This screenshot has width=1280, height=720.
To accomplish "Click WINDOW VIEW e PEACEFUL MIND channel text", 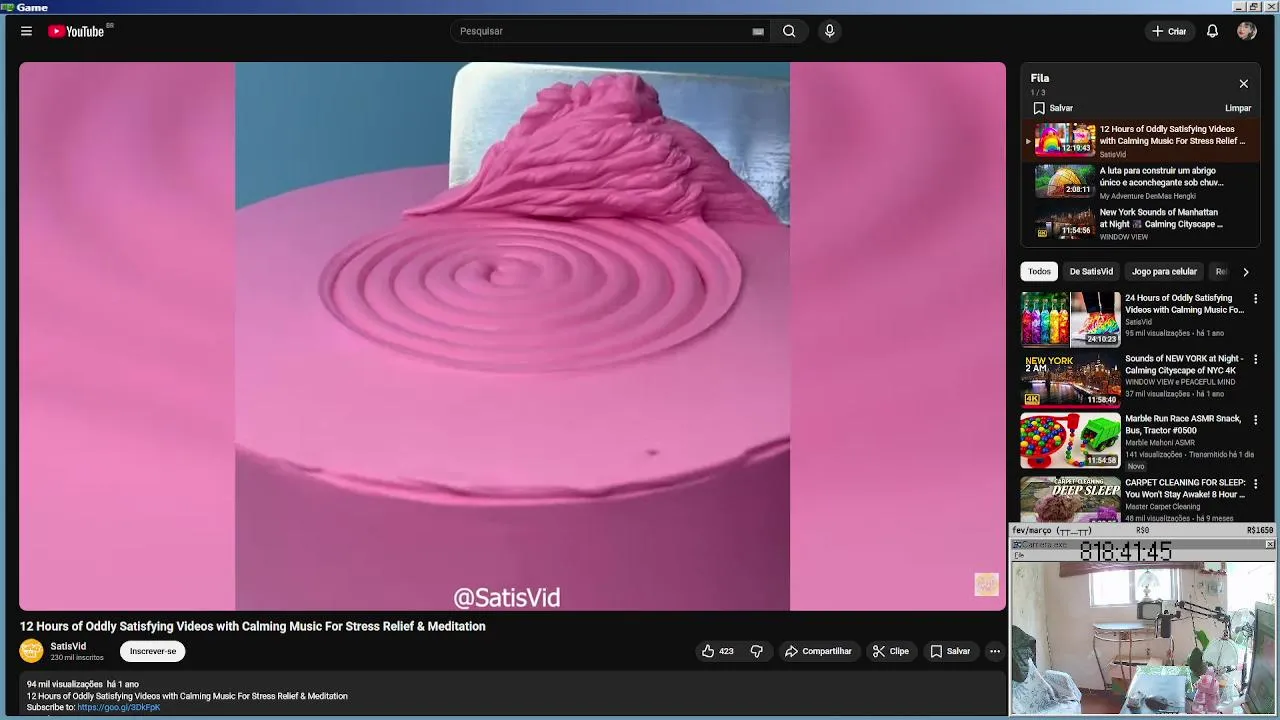I will pyautogui.click(x=1180, y=382).
